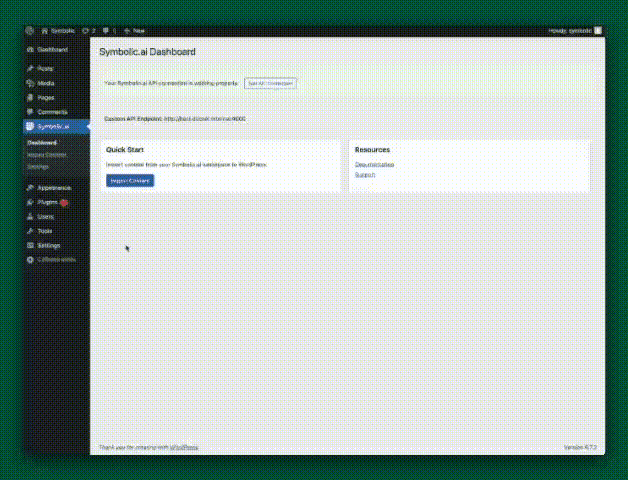Click the plus New item in the admin bar
The image size is (628, 480).
(x=134, y=31)
